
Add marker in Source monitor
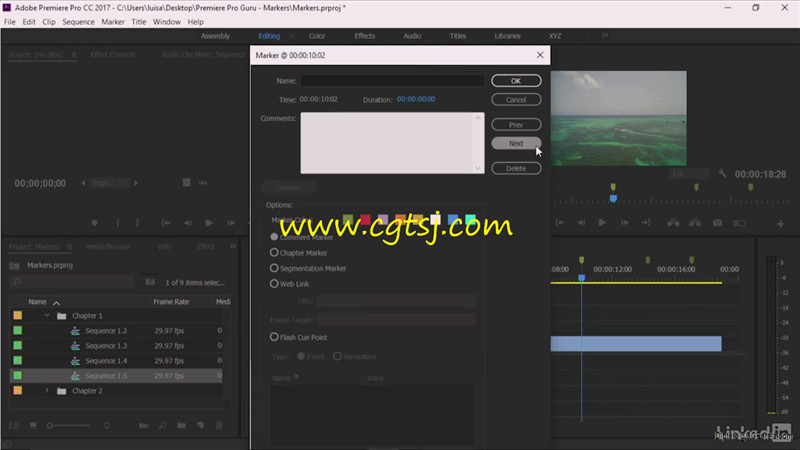[x=94, y=223]
